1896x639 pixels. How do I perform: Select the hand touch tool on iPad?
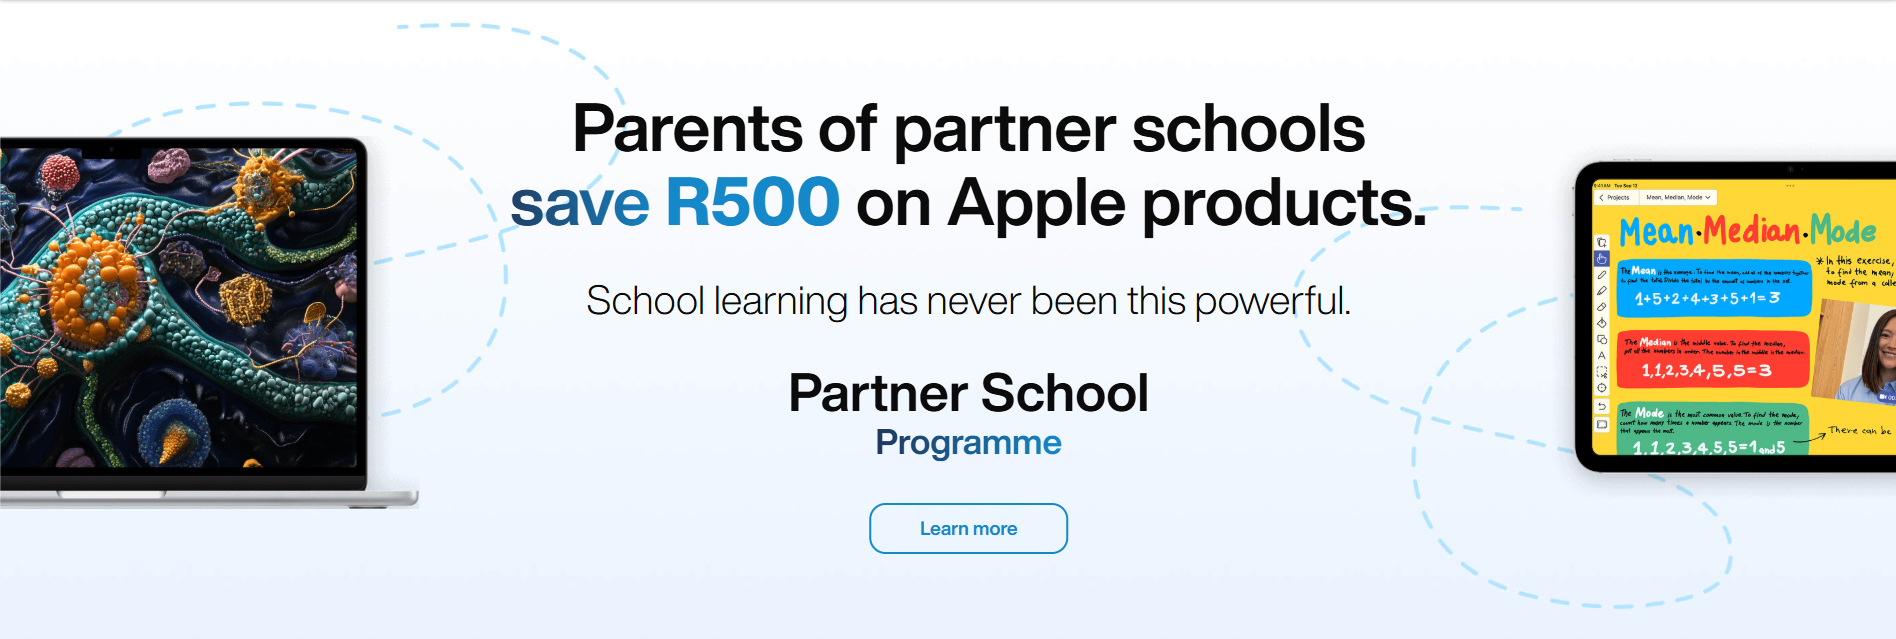click(x=1601, y=258)
